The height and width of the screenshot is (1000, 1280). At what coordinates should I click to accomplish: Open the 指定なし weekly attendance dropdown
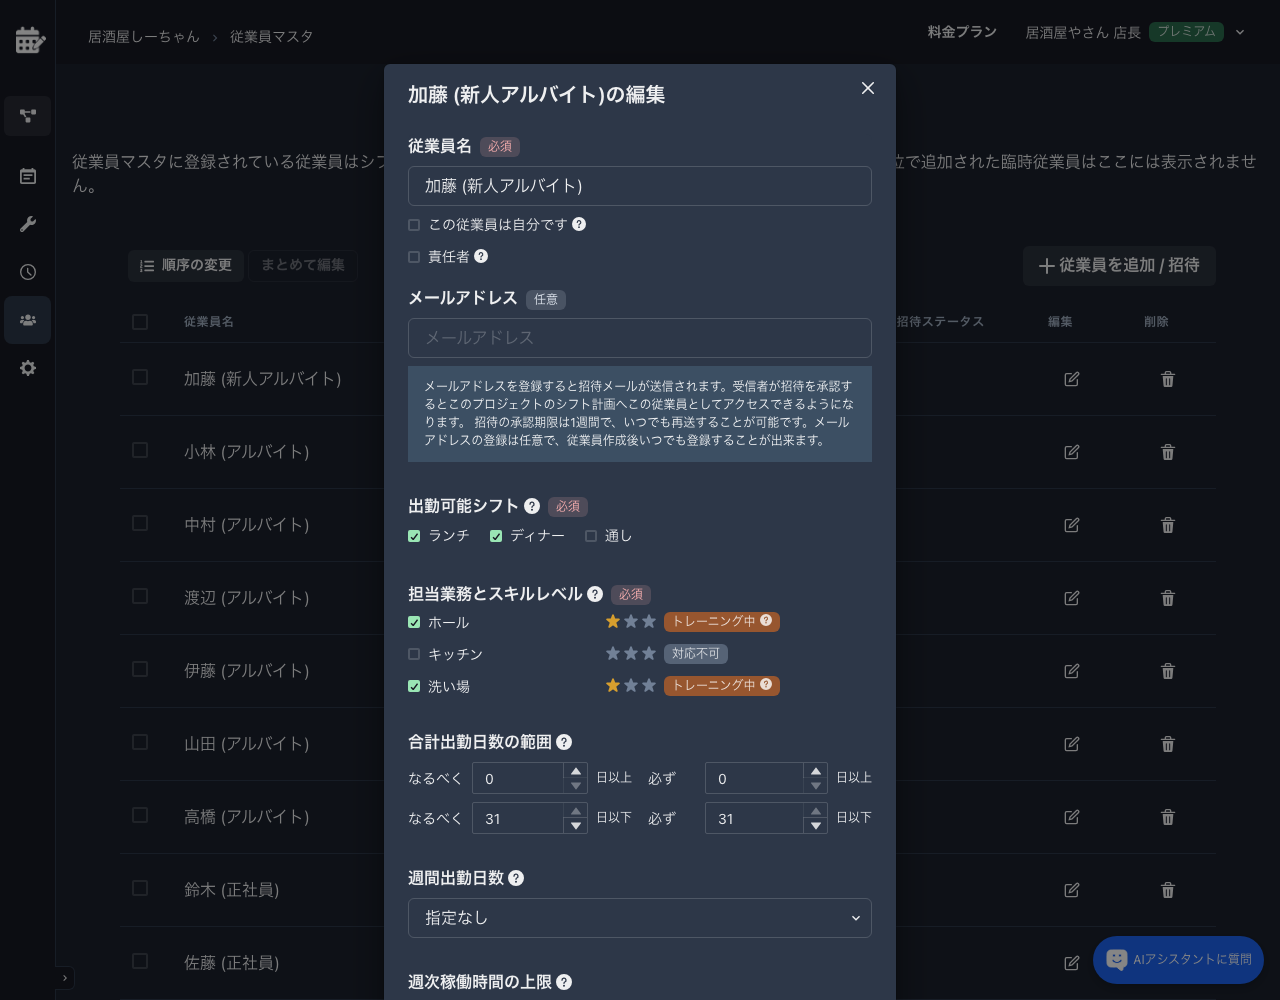[640, 918]
